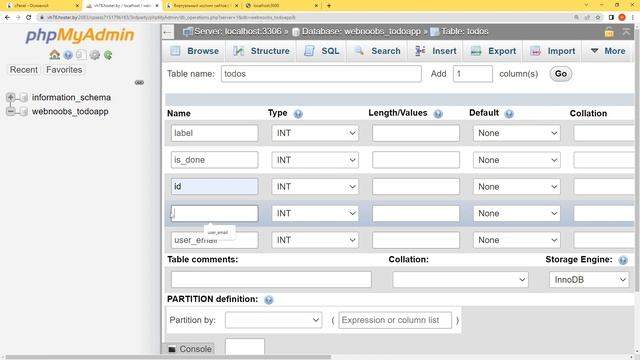Image resolution: width=640 pixels, height=360 pixels.
Task: Click the Name field containing is_done
Action: coord(214,160)
